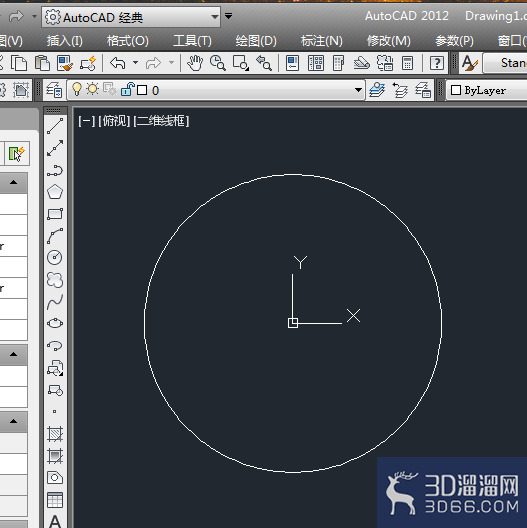
Task: Select the Polygon tool
Action: click(55, 192)
